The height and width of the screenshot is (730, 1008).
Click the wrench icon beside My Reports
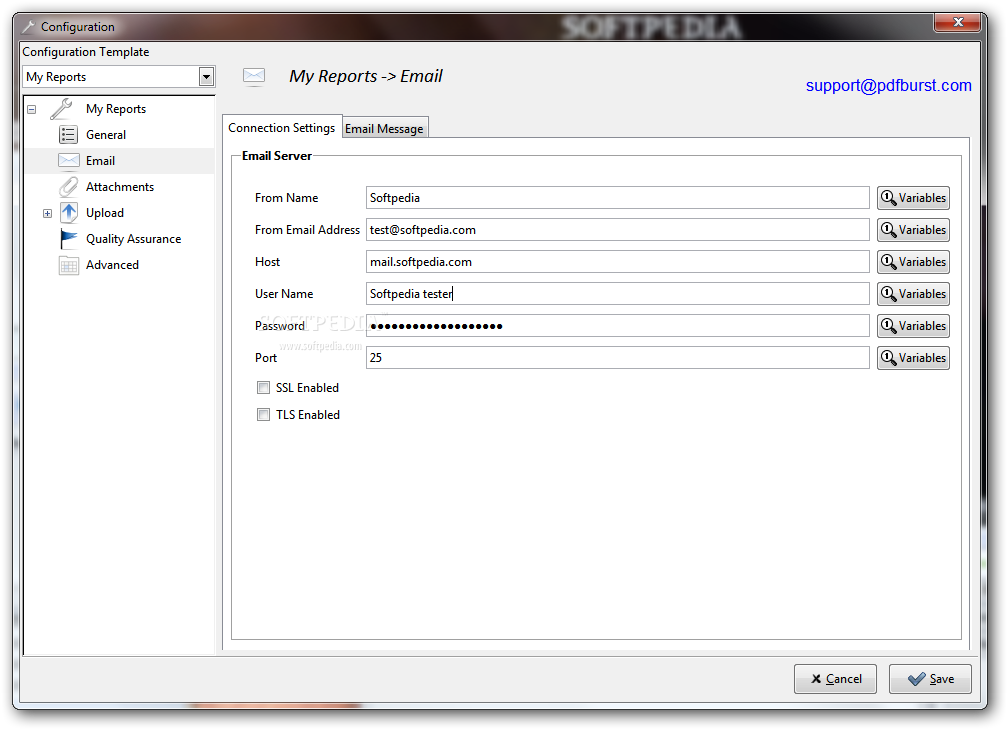[62, 109]
